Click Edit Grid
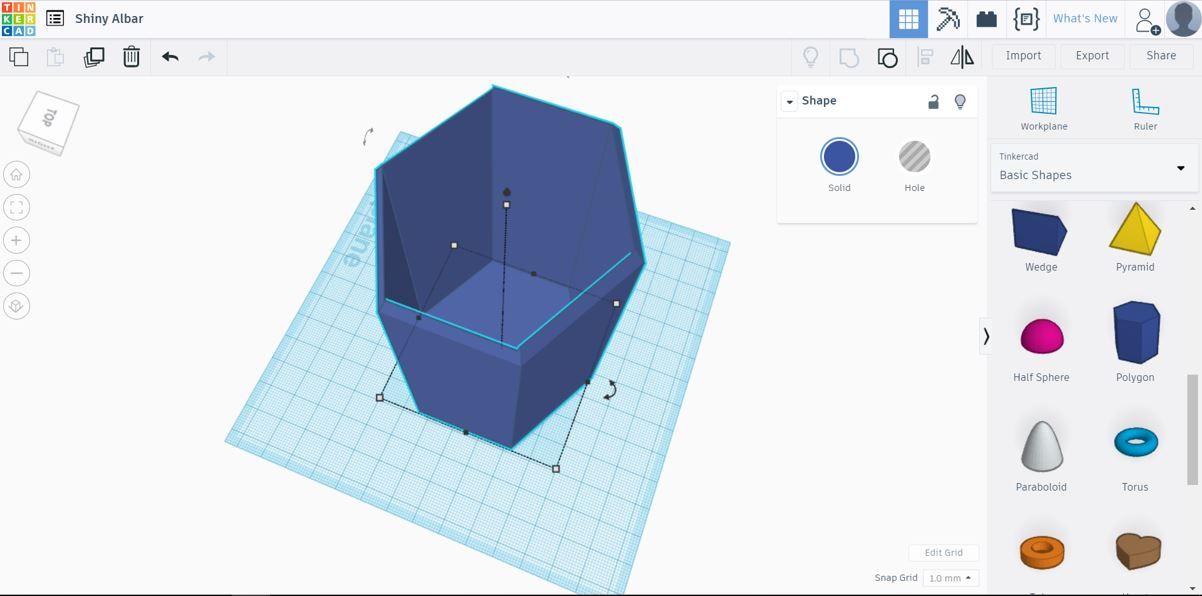The image size is (1202, 596). click(x=942, y=552)
